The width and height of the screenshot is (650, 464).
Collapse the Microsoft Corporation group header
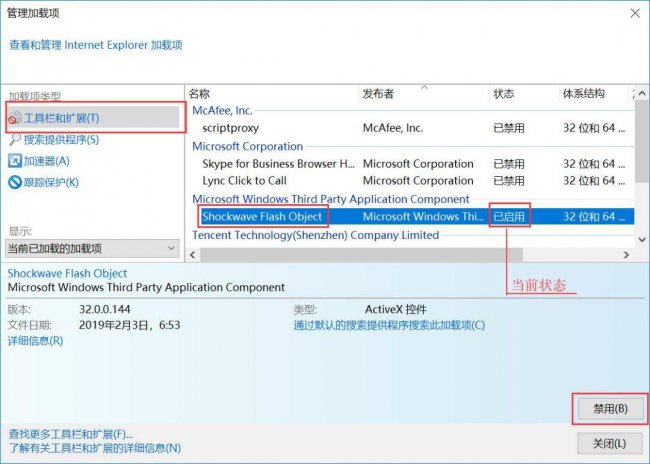click(247, 146)
